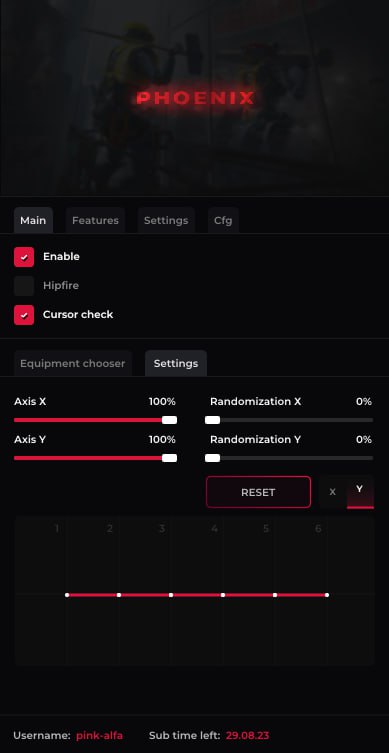Open the Equipment chooser sub-tab
Image resolution: width=389 pixels, height=753 pixels.
(x=73, y=364)
